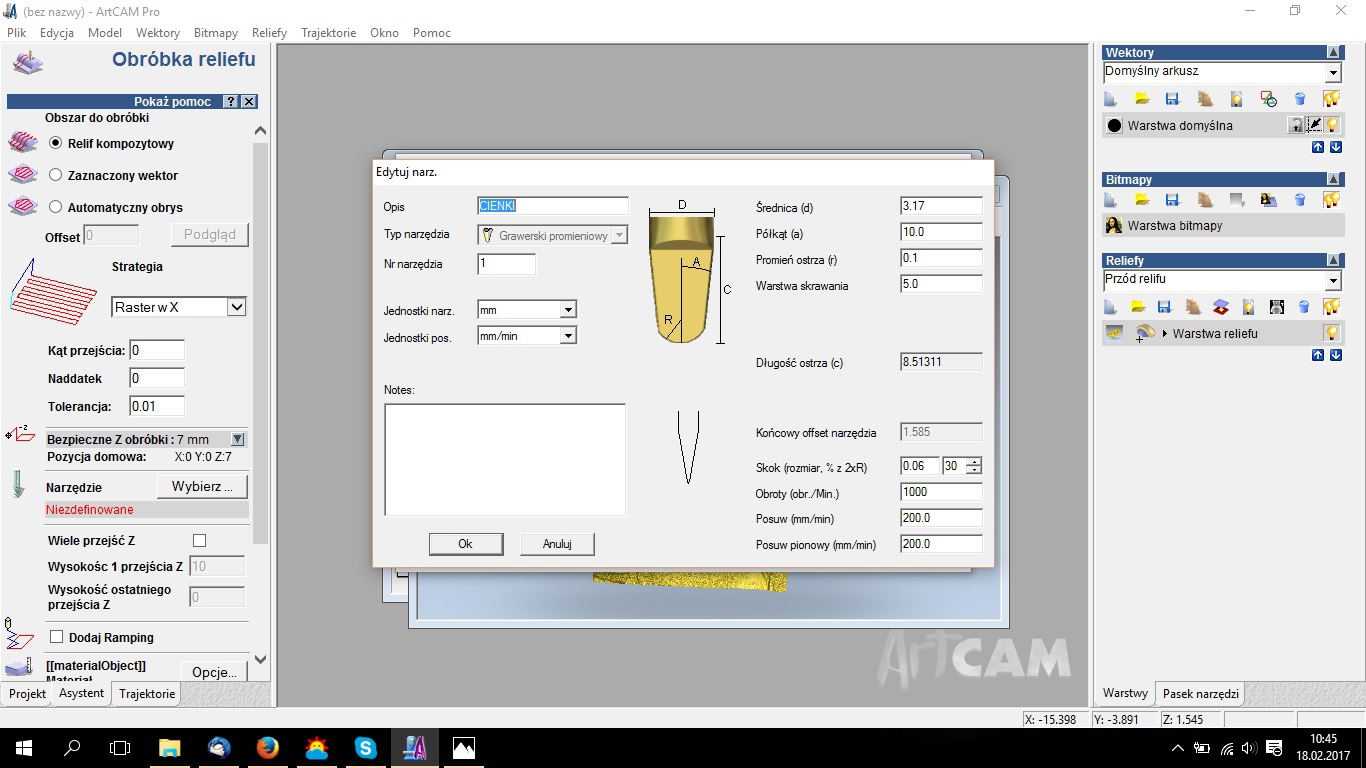
Task: Open the Raster w X strategy dropdown
Action: [237, 307]
